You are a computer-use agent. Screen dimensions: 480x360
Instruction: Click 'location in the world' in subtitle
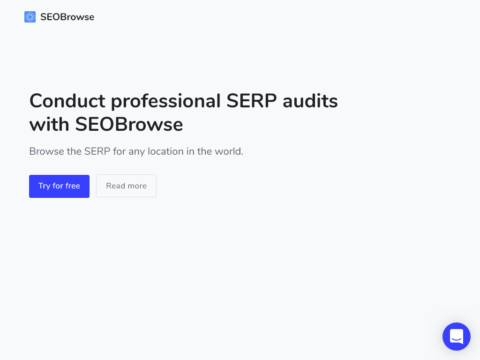point(195,151)
